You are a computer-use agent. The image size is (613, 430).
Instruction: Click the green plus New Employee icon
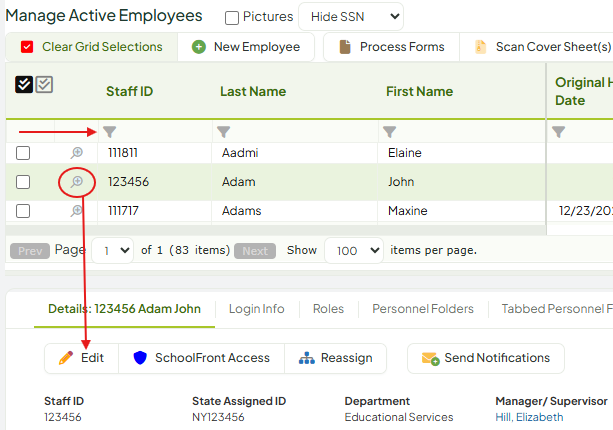point(199,47)
